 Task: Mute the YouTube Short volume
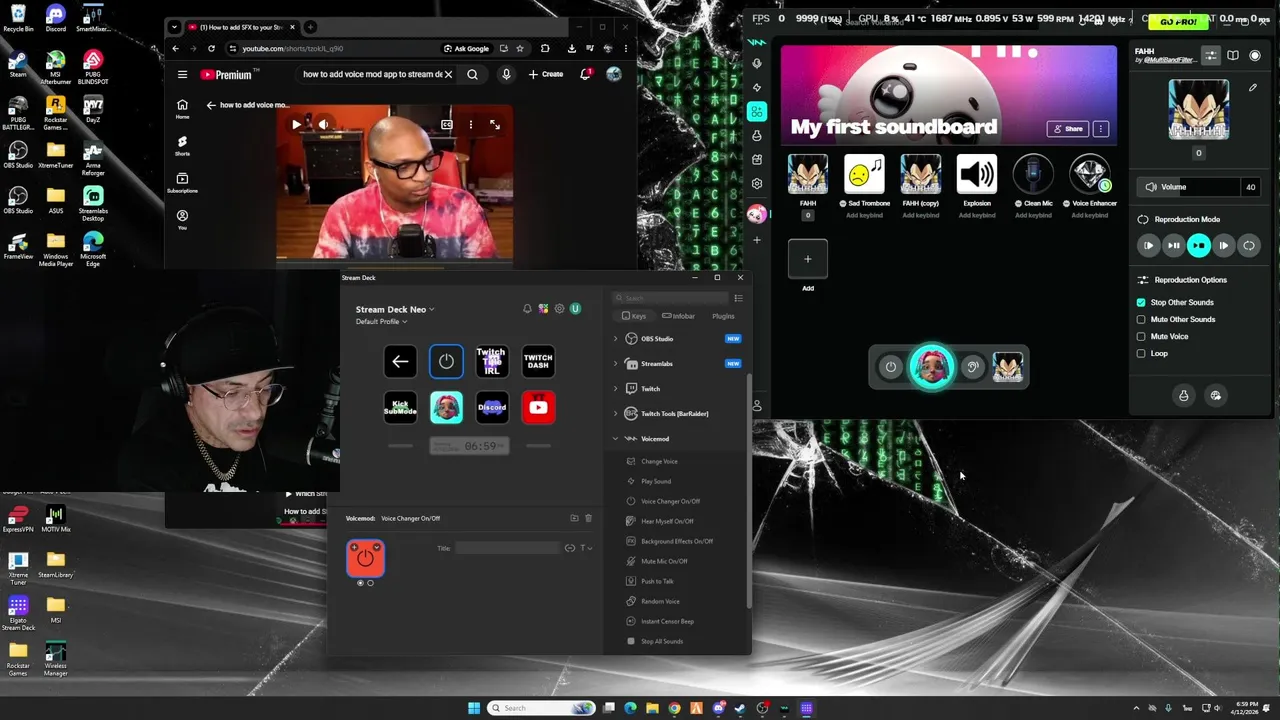pyautogui.click(x=323, y=124)
